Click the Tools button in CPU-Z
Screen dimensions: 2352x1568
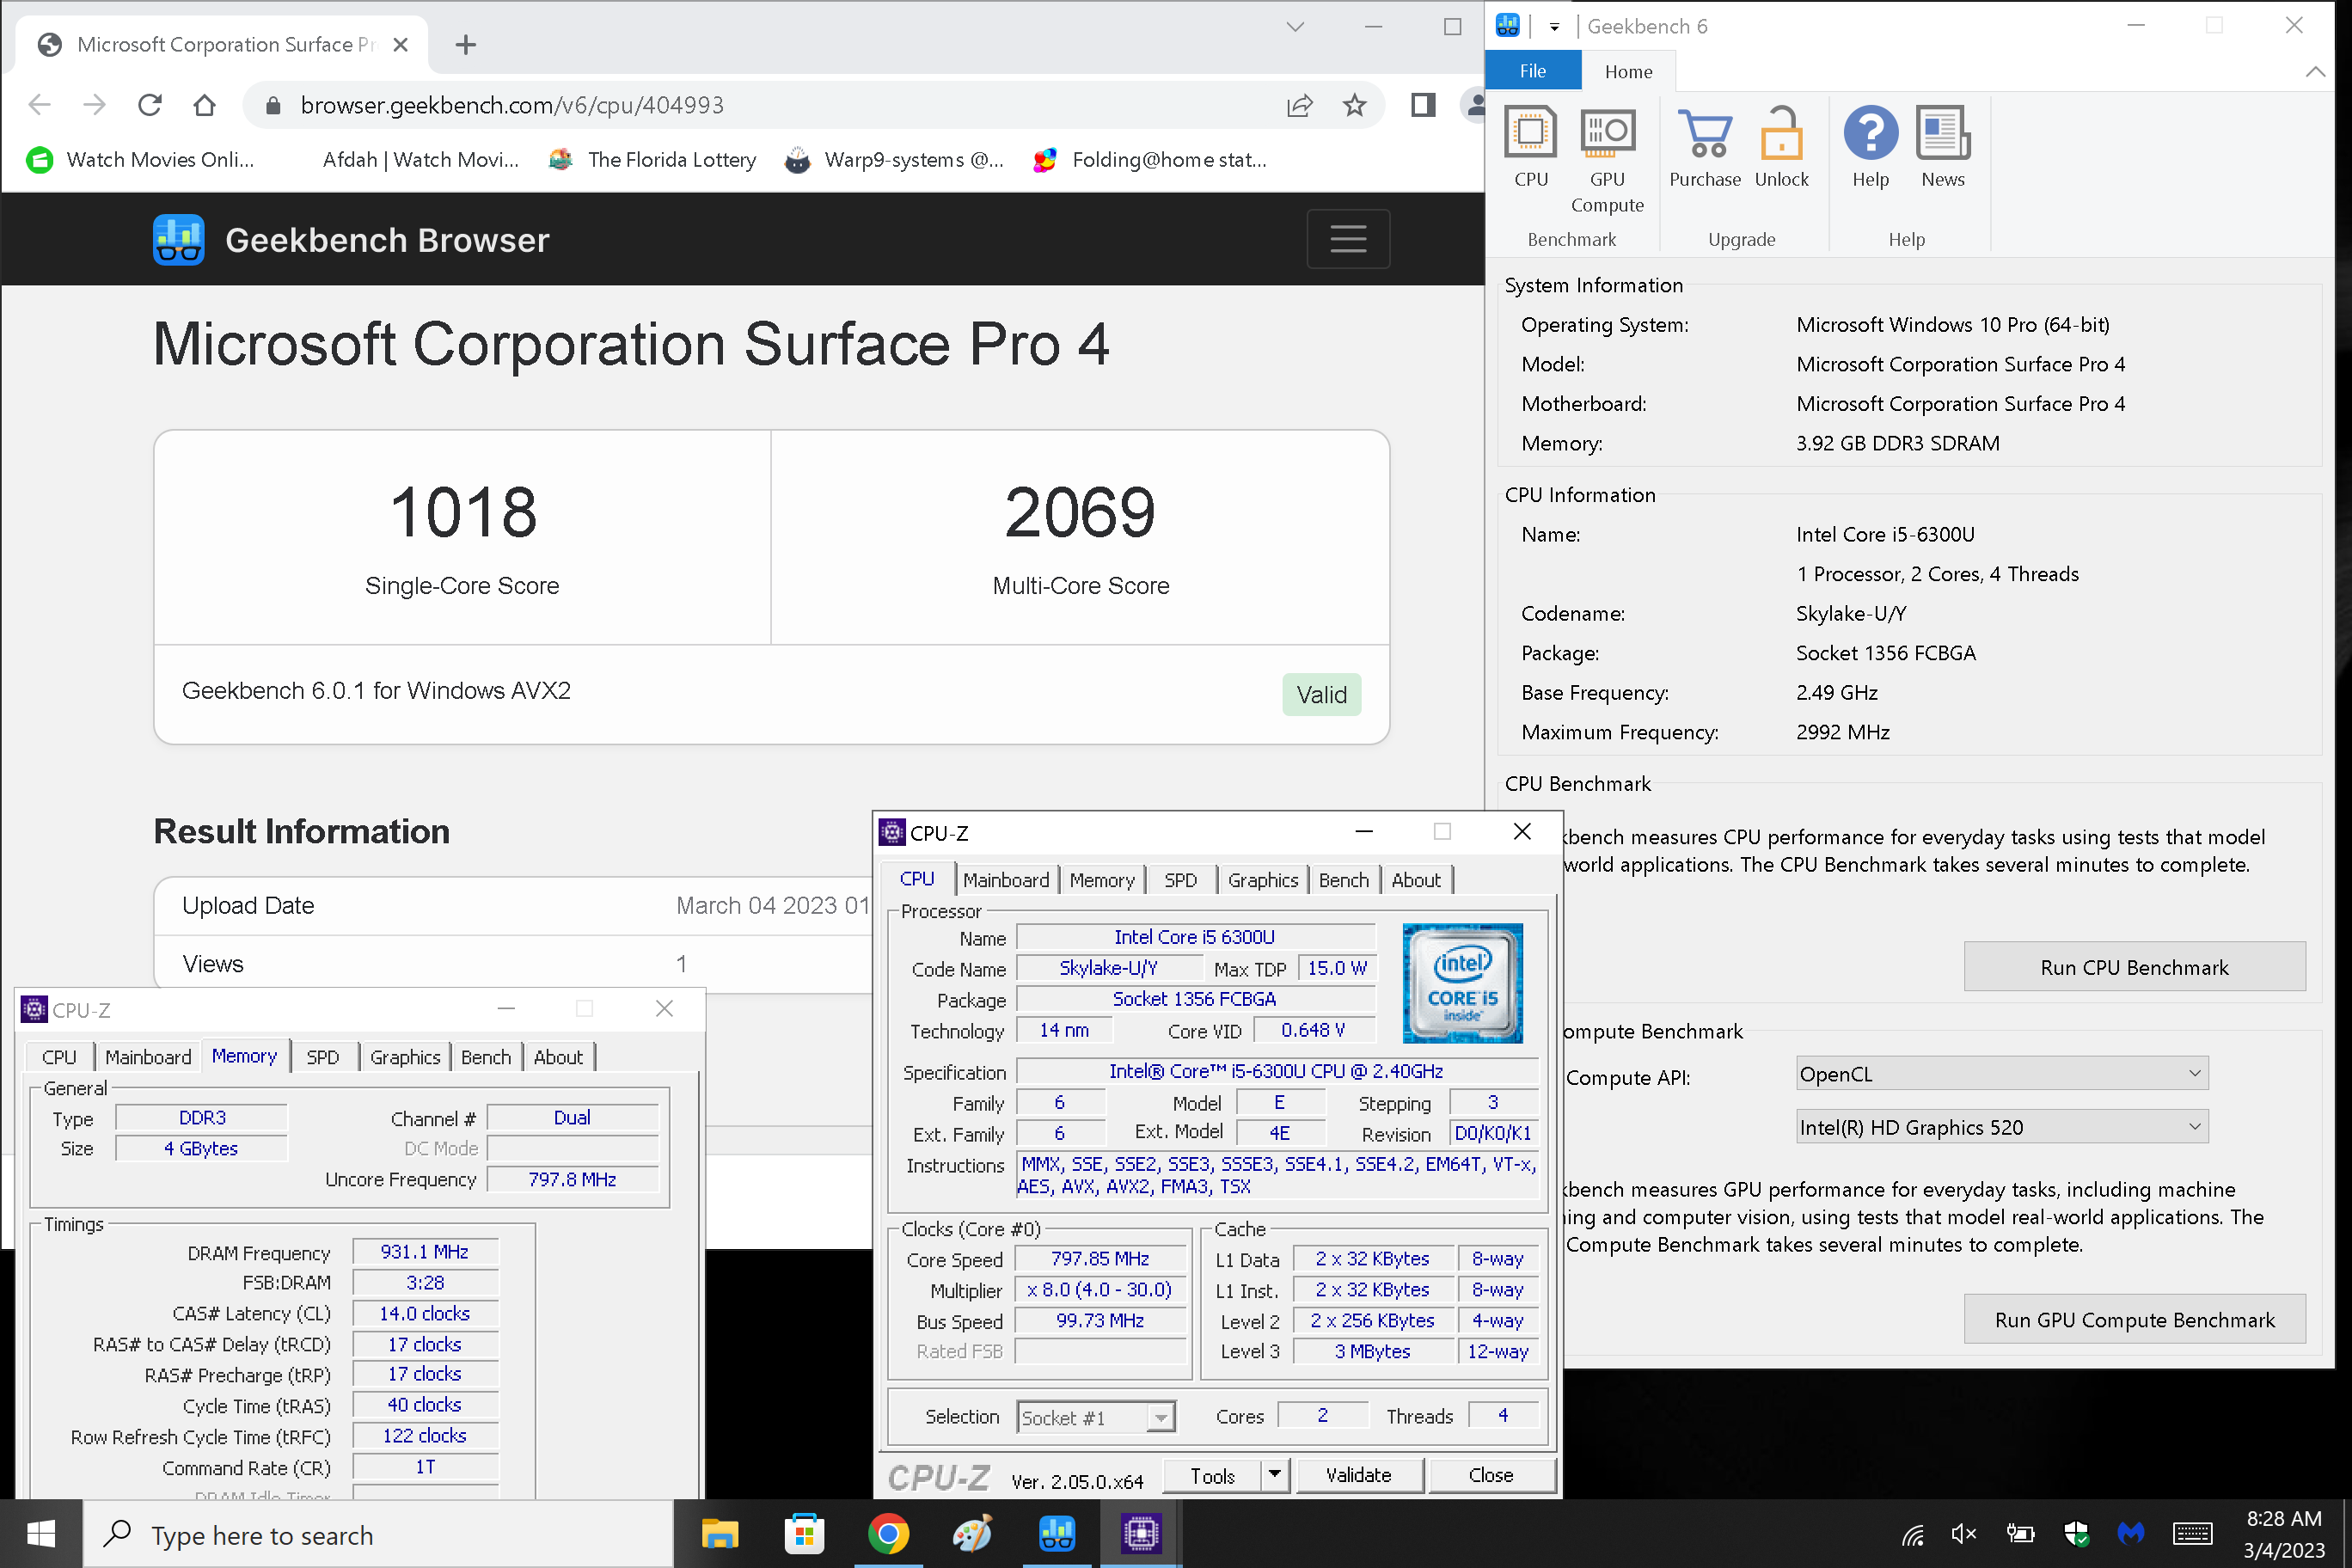(x=1212, y=1475)
